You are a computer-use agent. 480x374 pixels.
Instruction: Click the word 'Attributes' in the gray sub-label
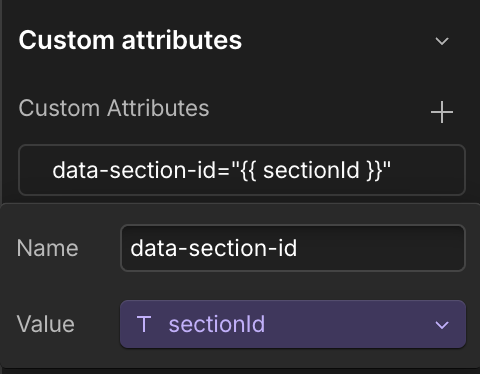click(x=158, y=108)
